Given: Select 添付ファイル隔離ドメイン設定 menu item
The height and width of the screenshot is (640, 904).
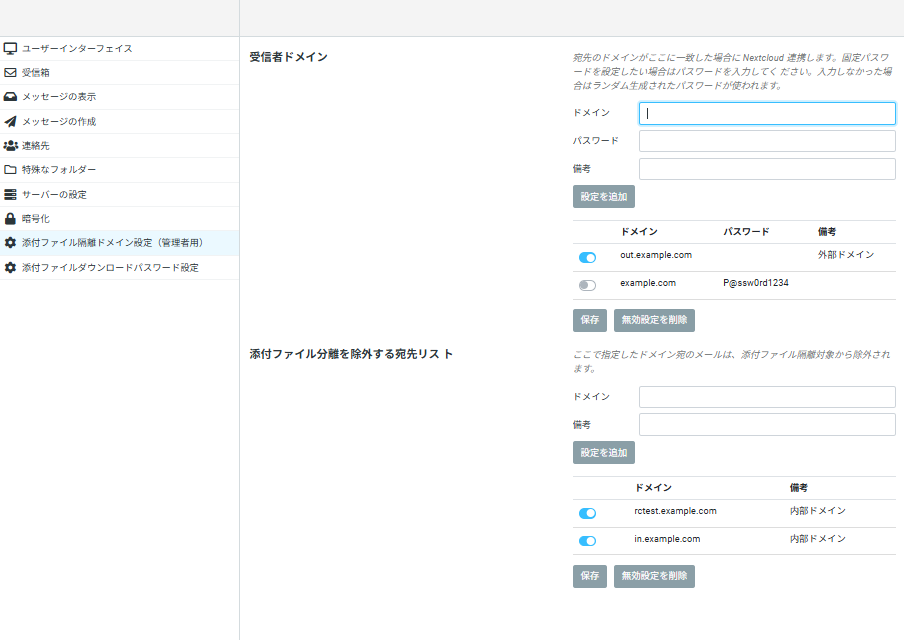Looking at the screenshot, I should click(x=112, y=243).
